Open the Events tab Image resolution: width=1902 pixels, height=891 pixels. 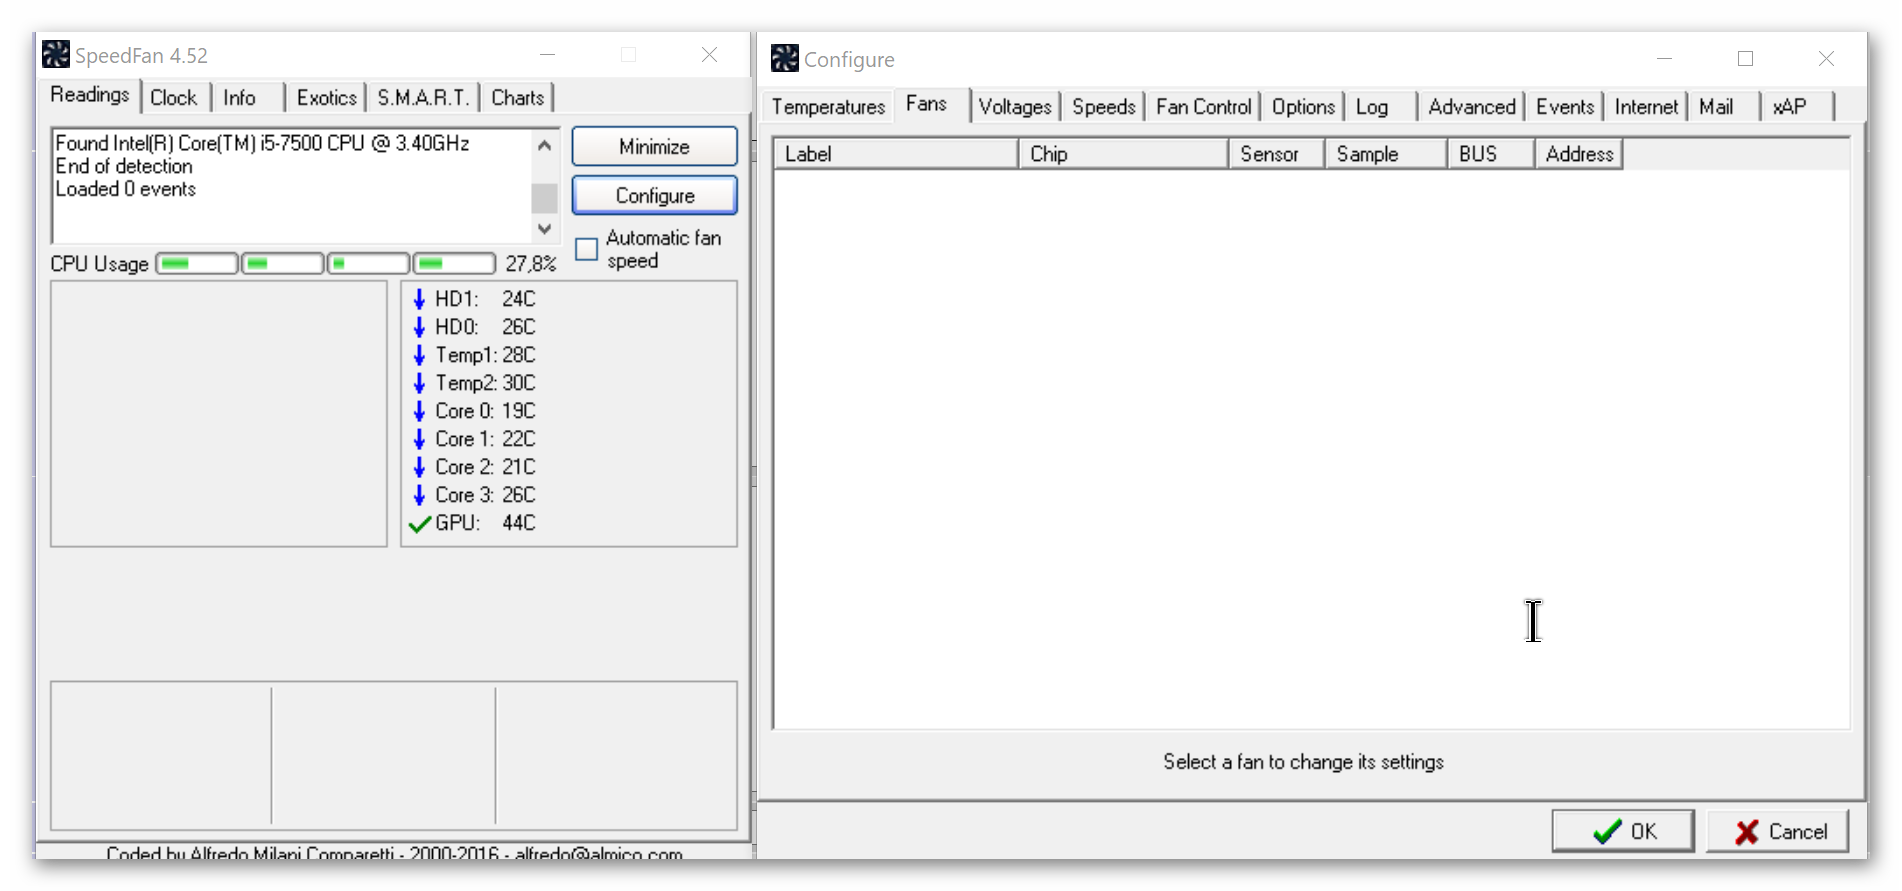coord(1565,107)
